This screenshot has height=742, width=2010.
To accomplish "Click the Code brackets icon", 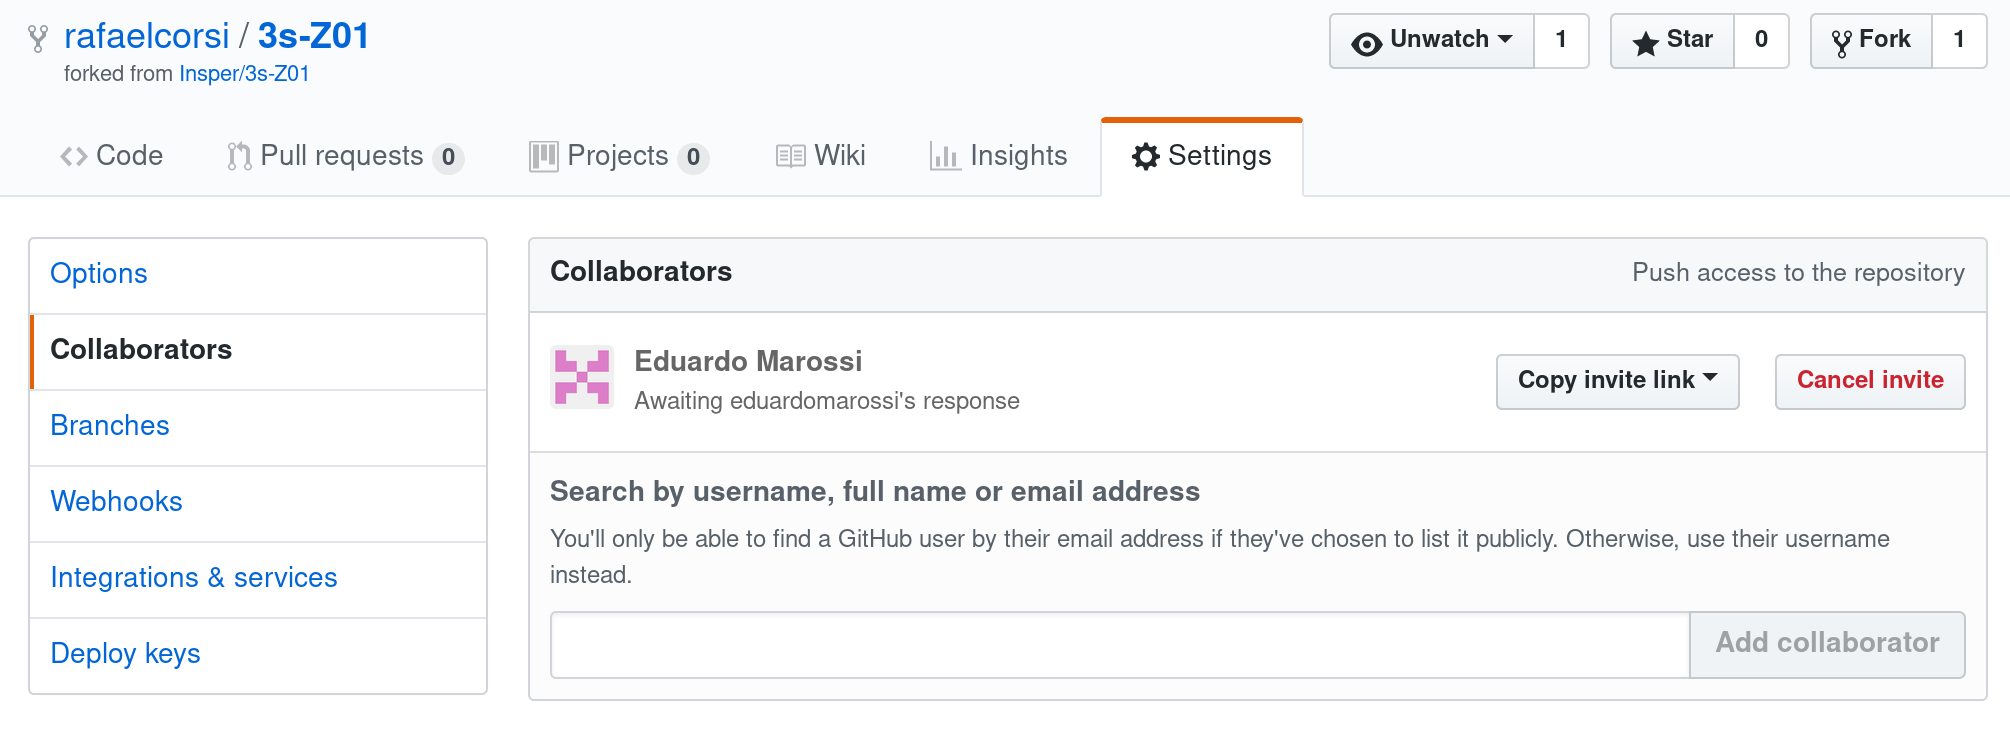I will pyautogui.click(x=74, y=156).
